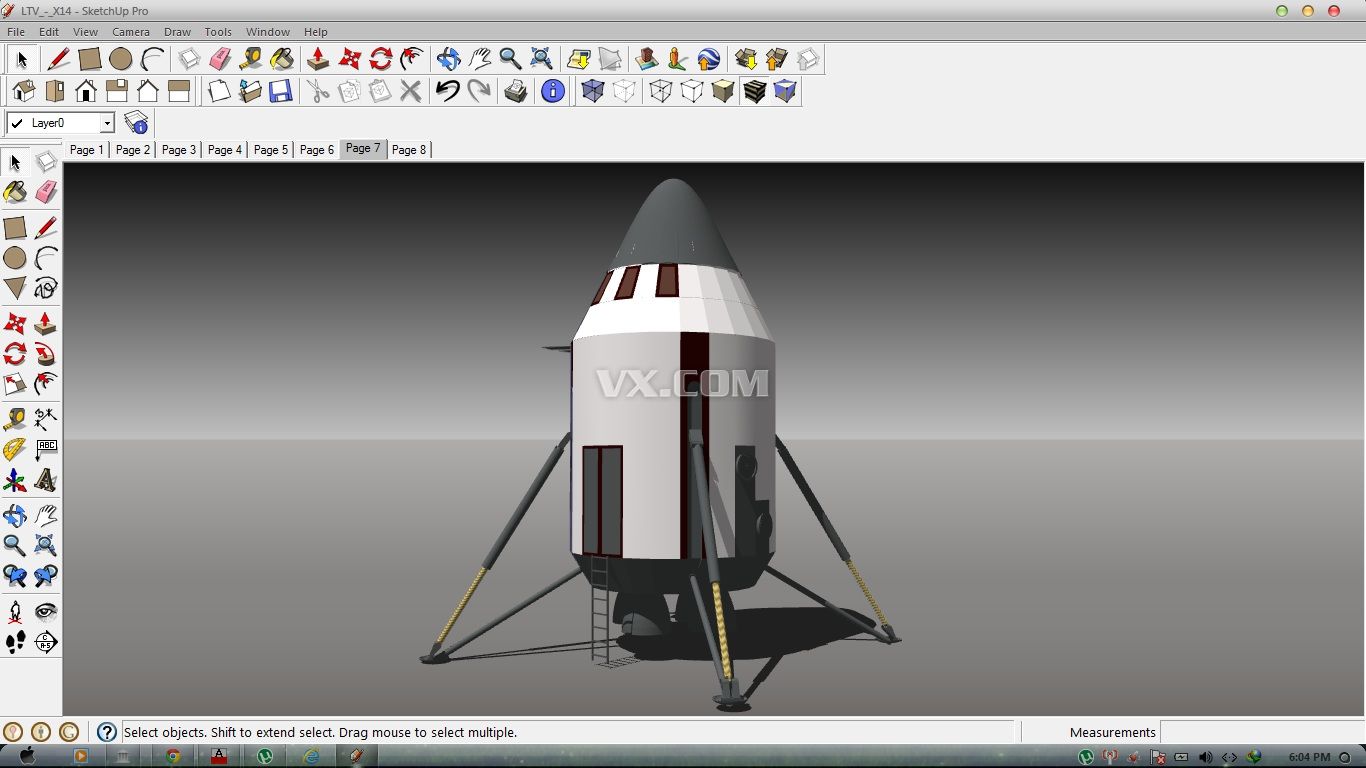Image resolution: width=1366 pixels, height=768 pixels.
Task: Switch to the Page 3 scene tab
Action: [x=179, y=149]
